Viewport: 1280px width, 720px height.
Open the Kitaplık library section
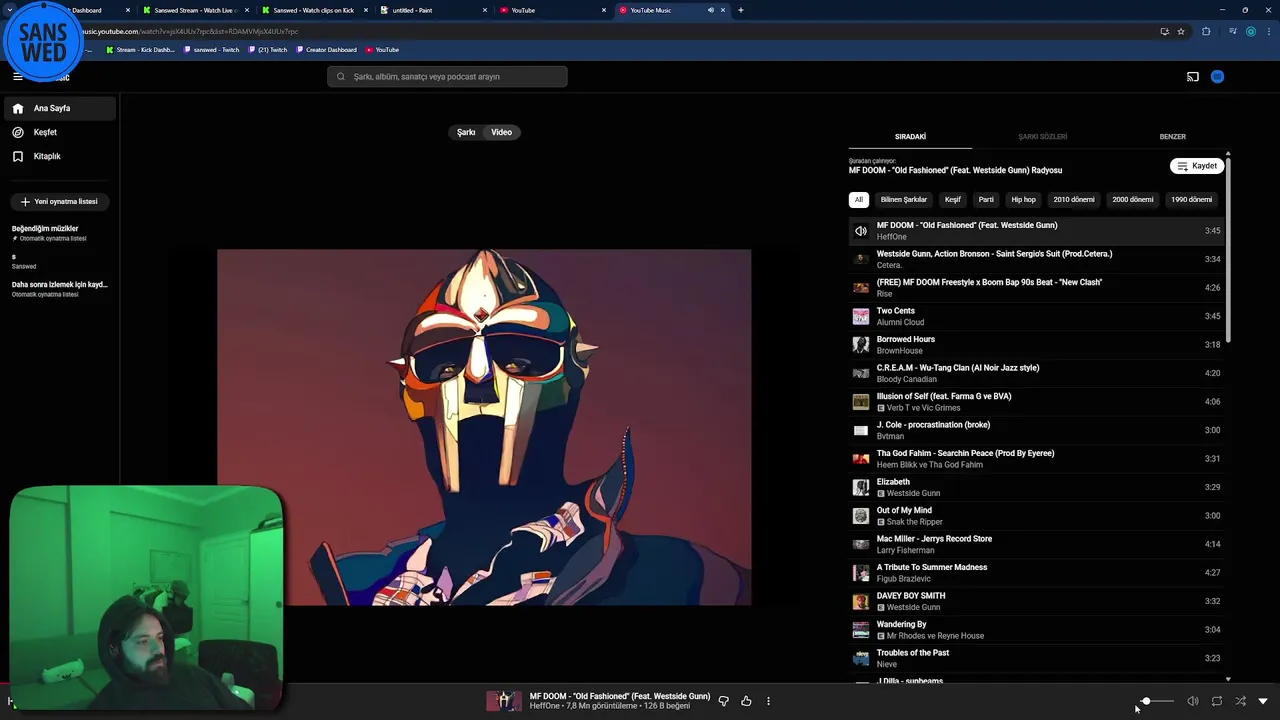[x=59, y=156]
